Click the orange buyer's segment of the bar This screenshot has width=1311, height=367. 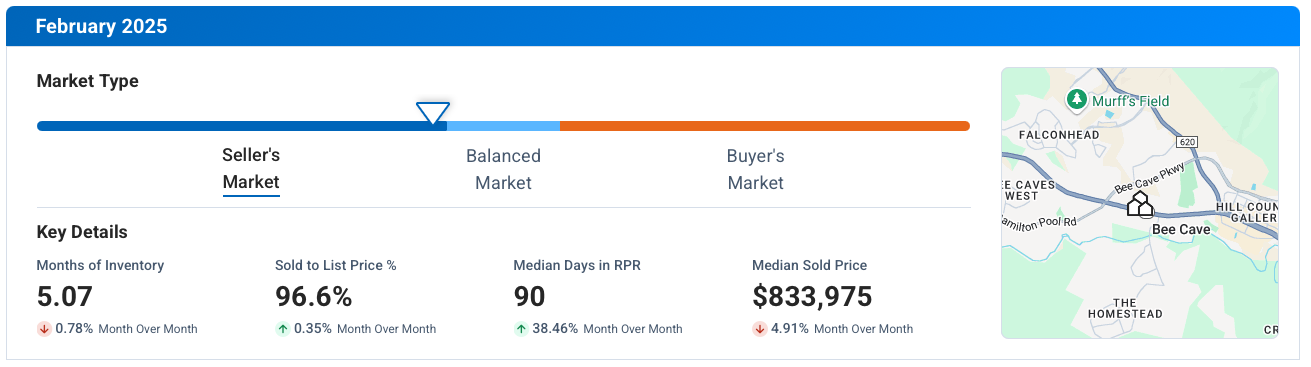[x=764, y=126]
